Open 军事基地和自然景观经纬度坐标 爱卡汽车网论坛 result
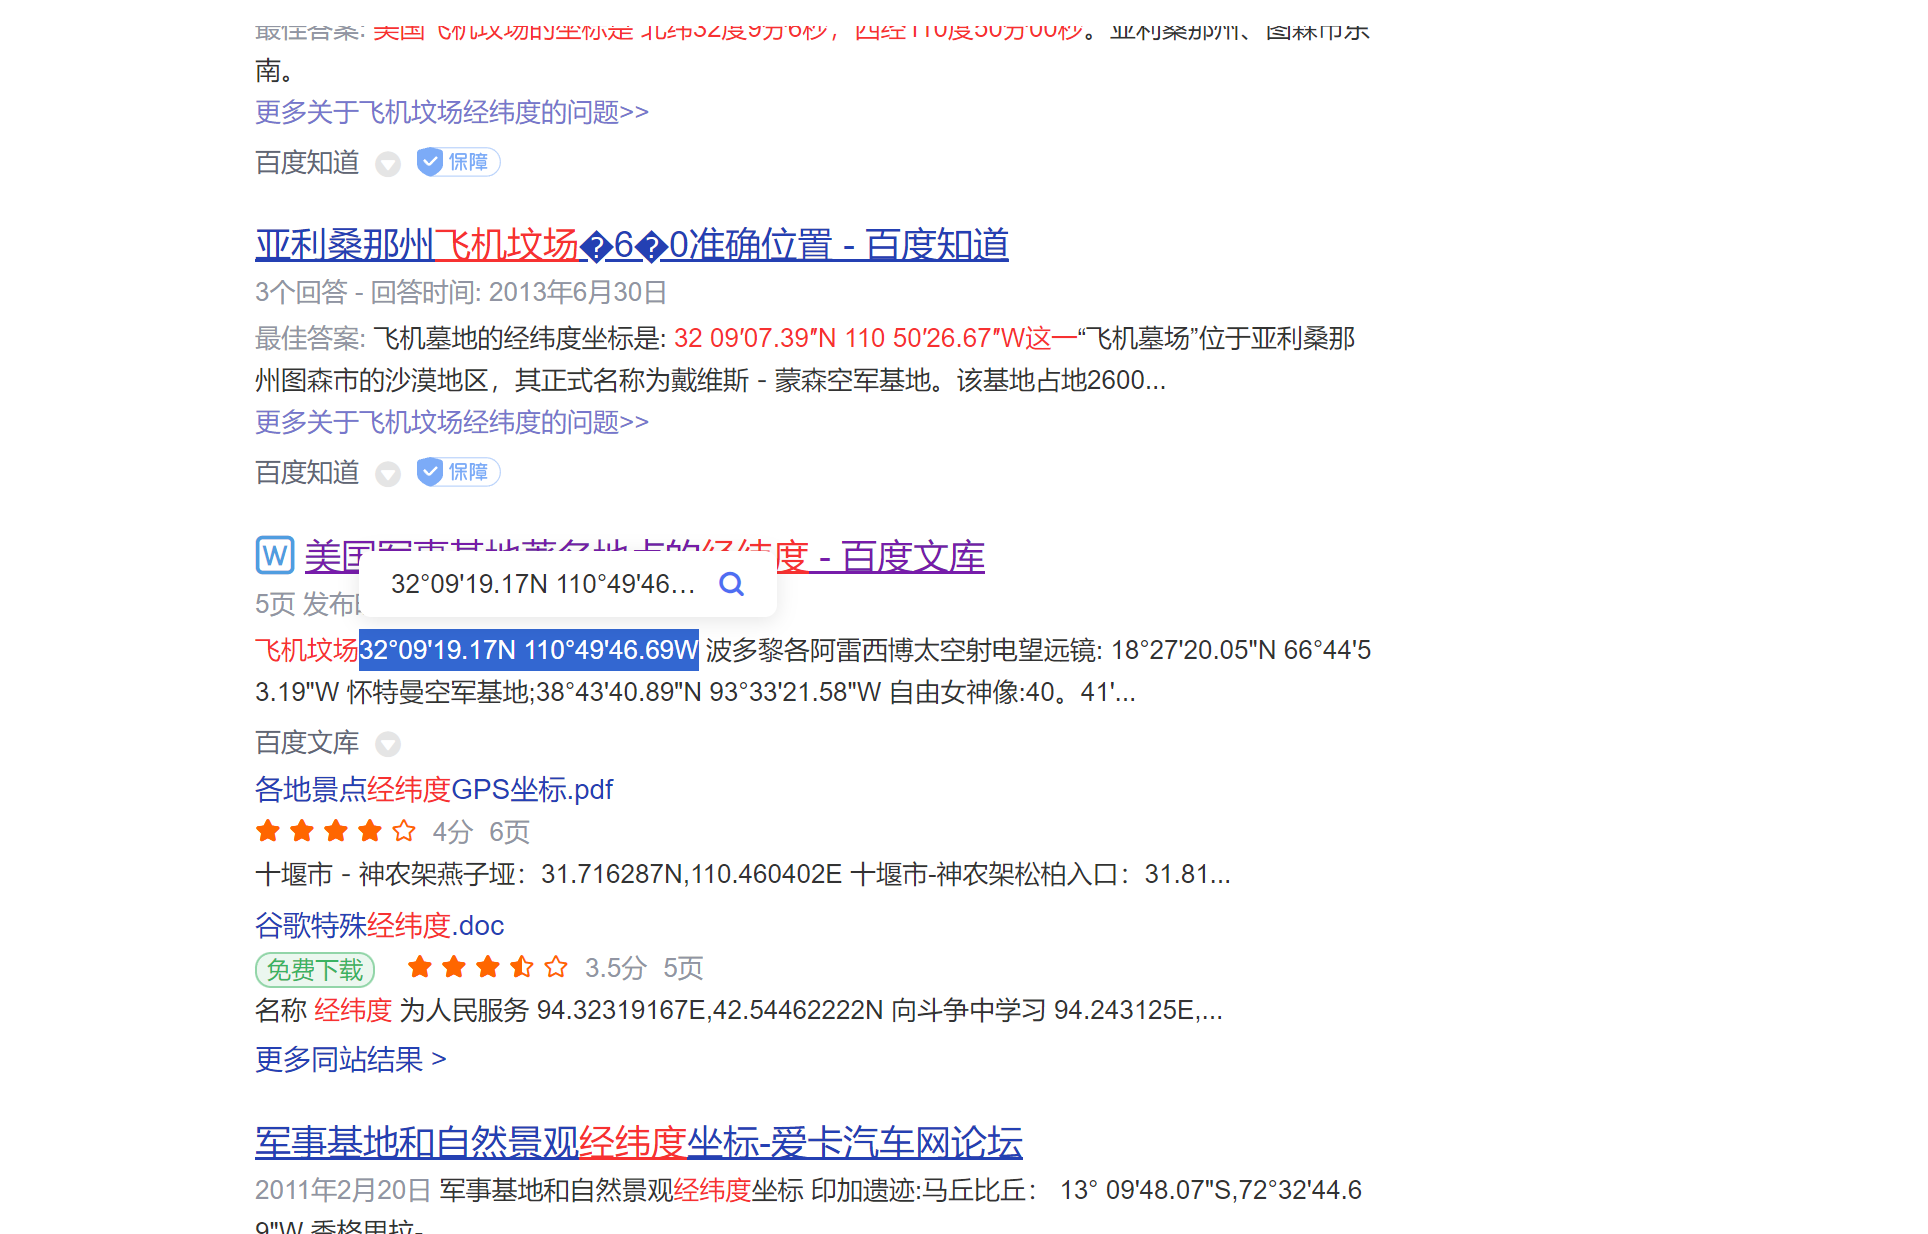This screenshot has width=1928, height=1234. click(638, 1142)
